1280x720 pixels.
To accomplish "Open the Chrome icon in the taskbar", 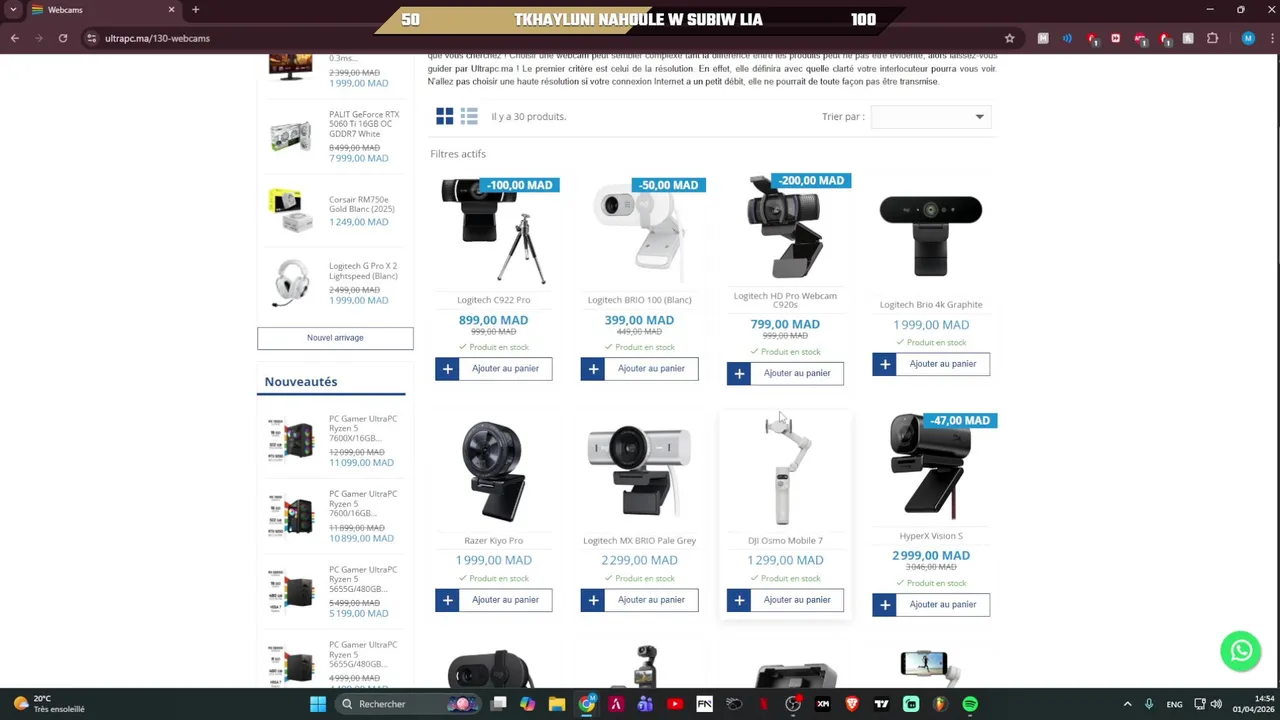I will tap(587, 704).
